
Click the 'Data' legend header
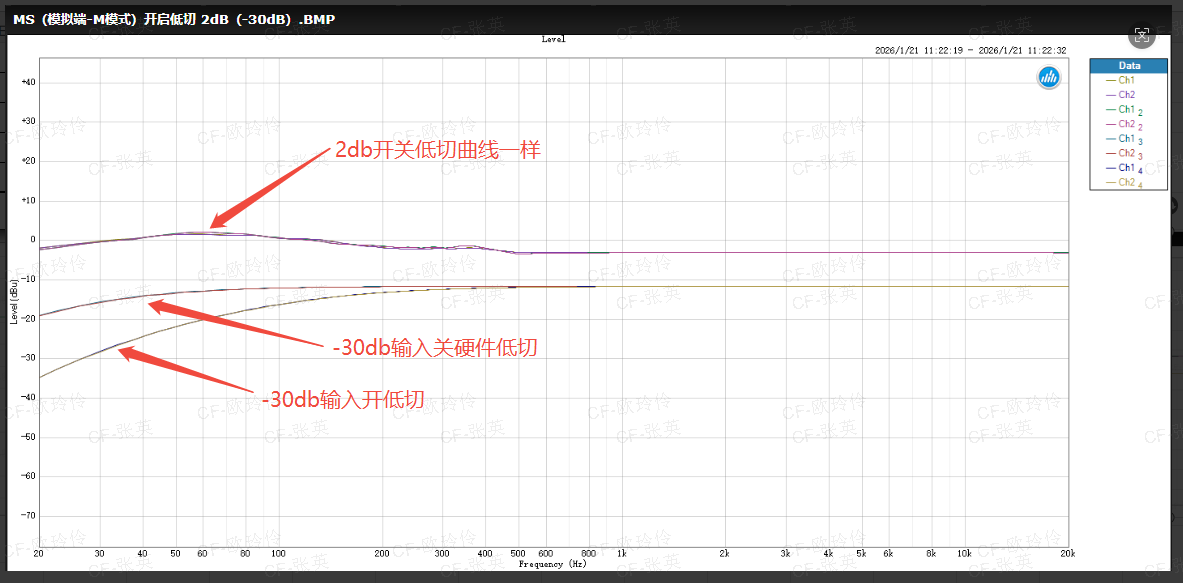[x=1129, y=66]
